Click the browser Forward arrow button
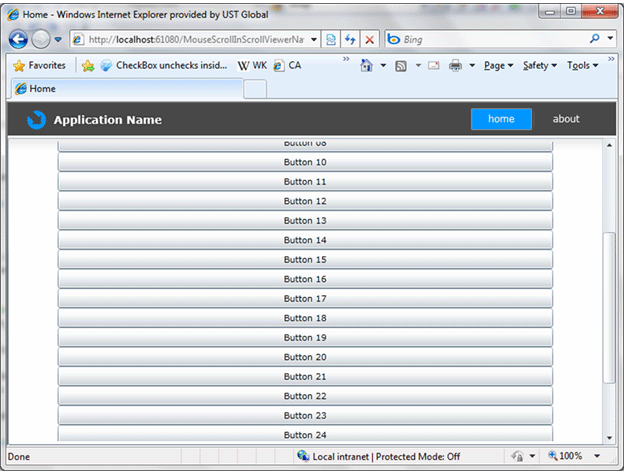The height and width of the screenshot is (472, 627). click(x=40, y=39)
